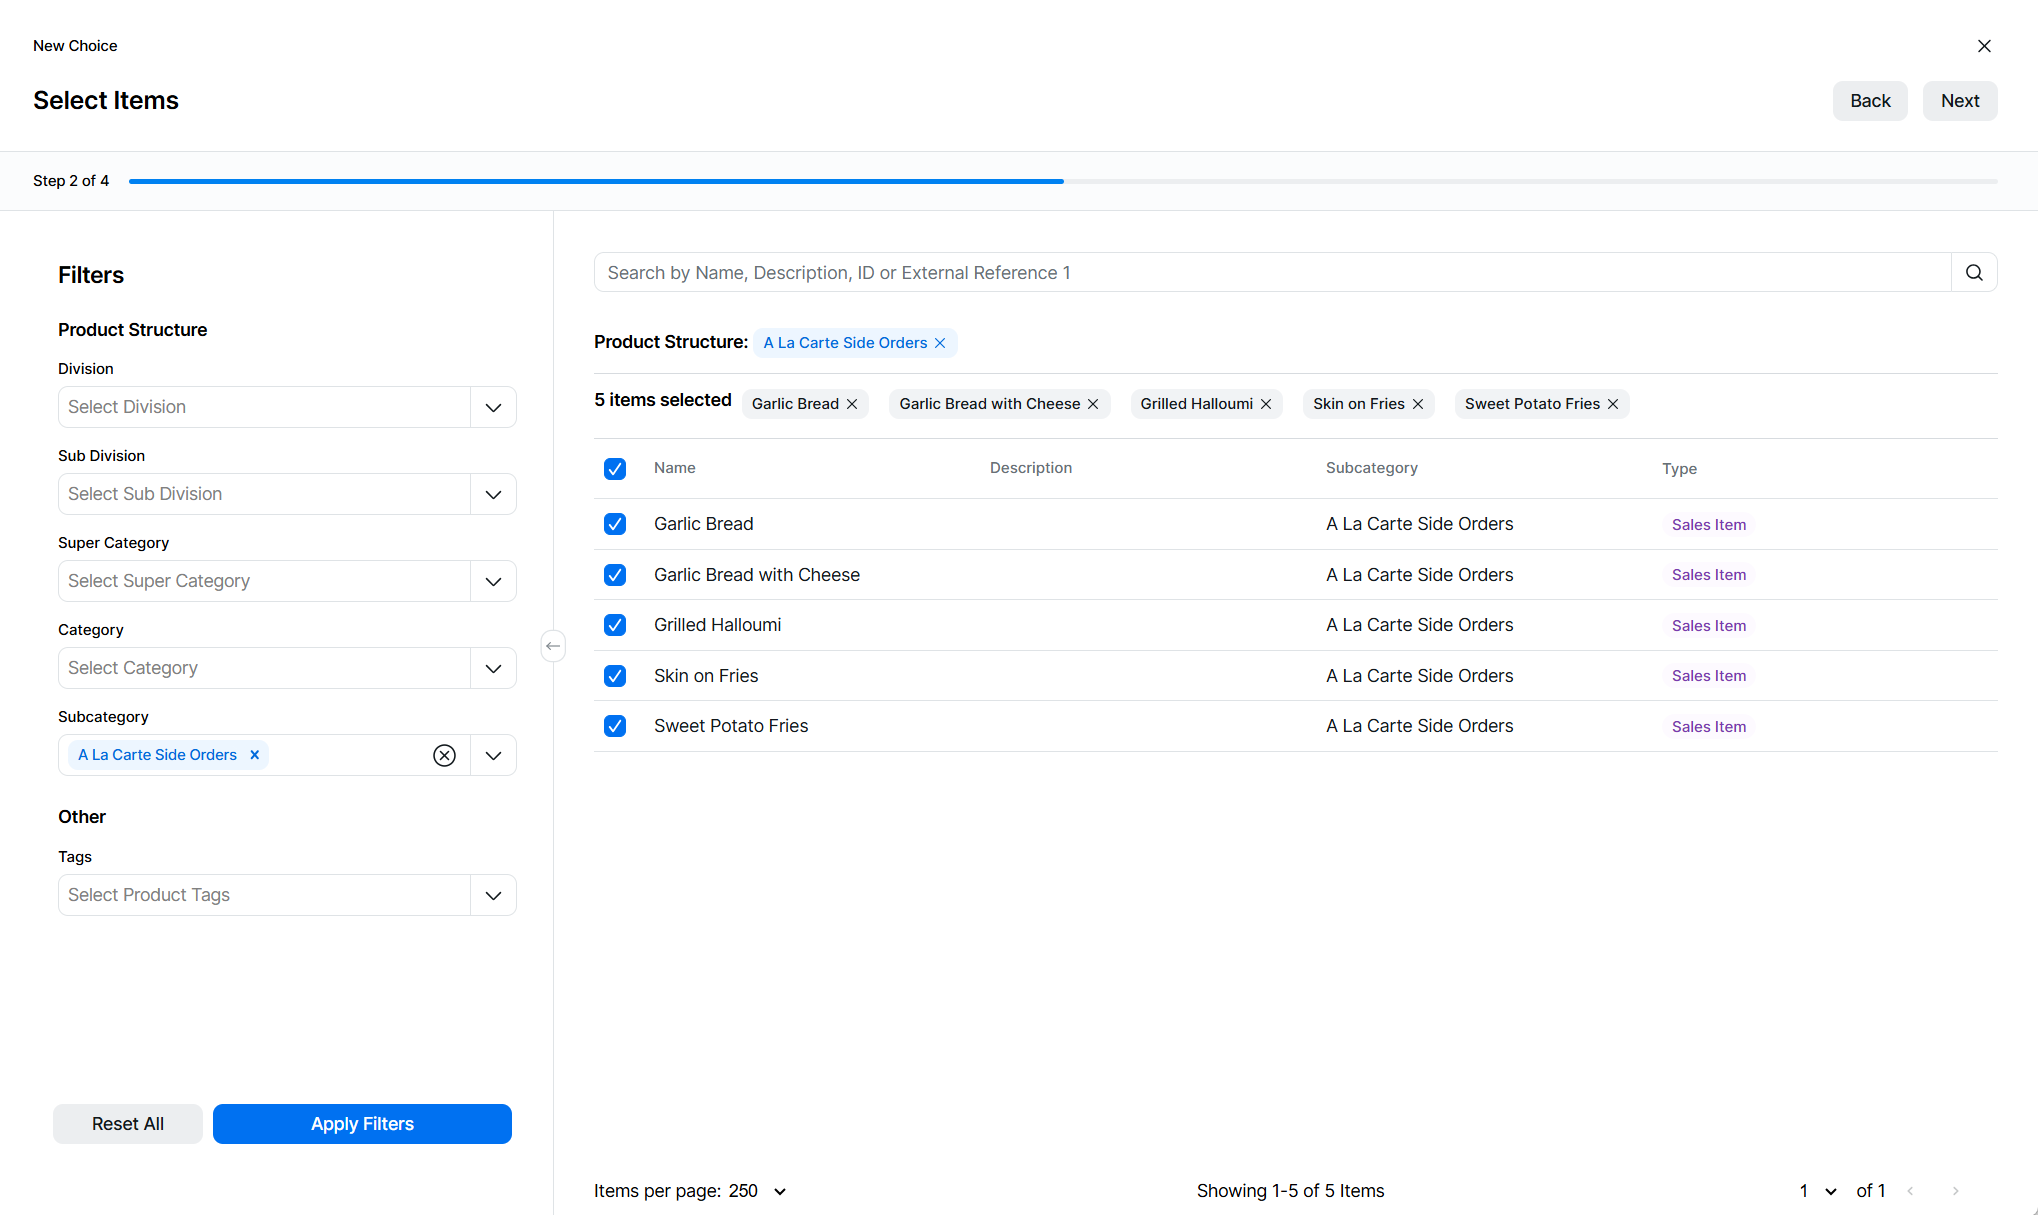
Task: Focus the item search field
Action: click(1272, 273)
